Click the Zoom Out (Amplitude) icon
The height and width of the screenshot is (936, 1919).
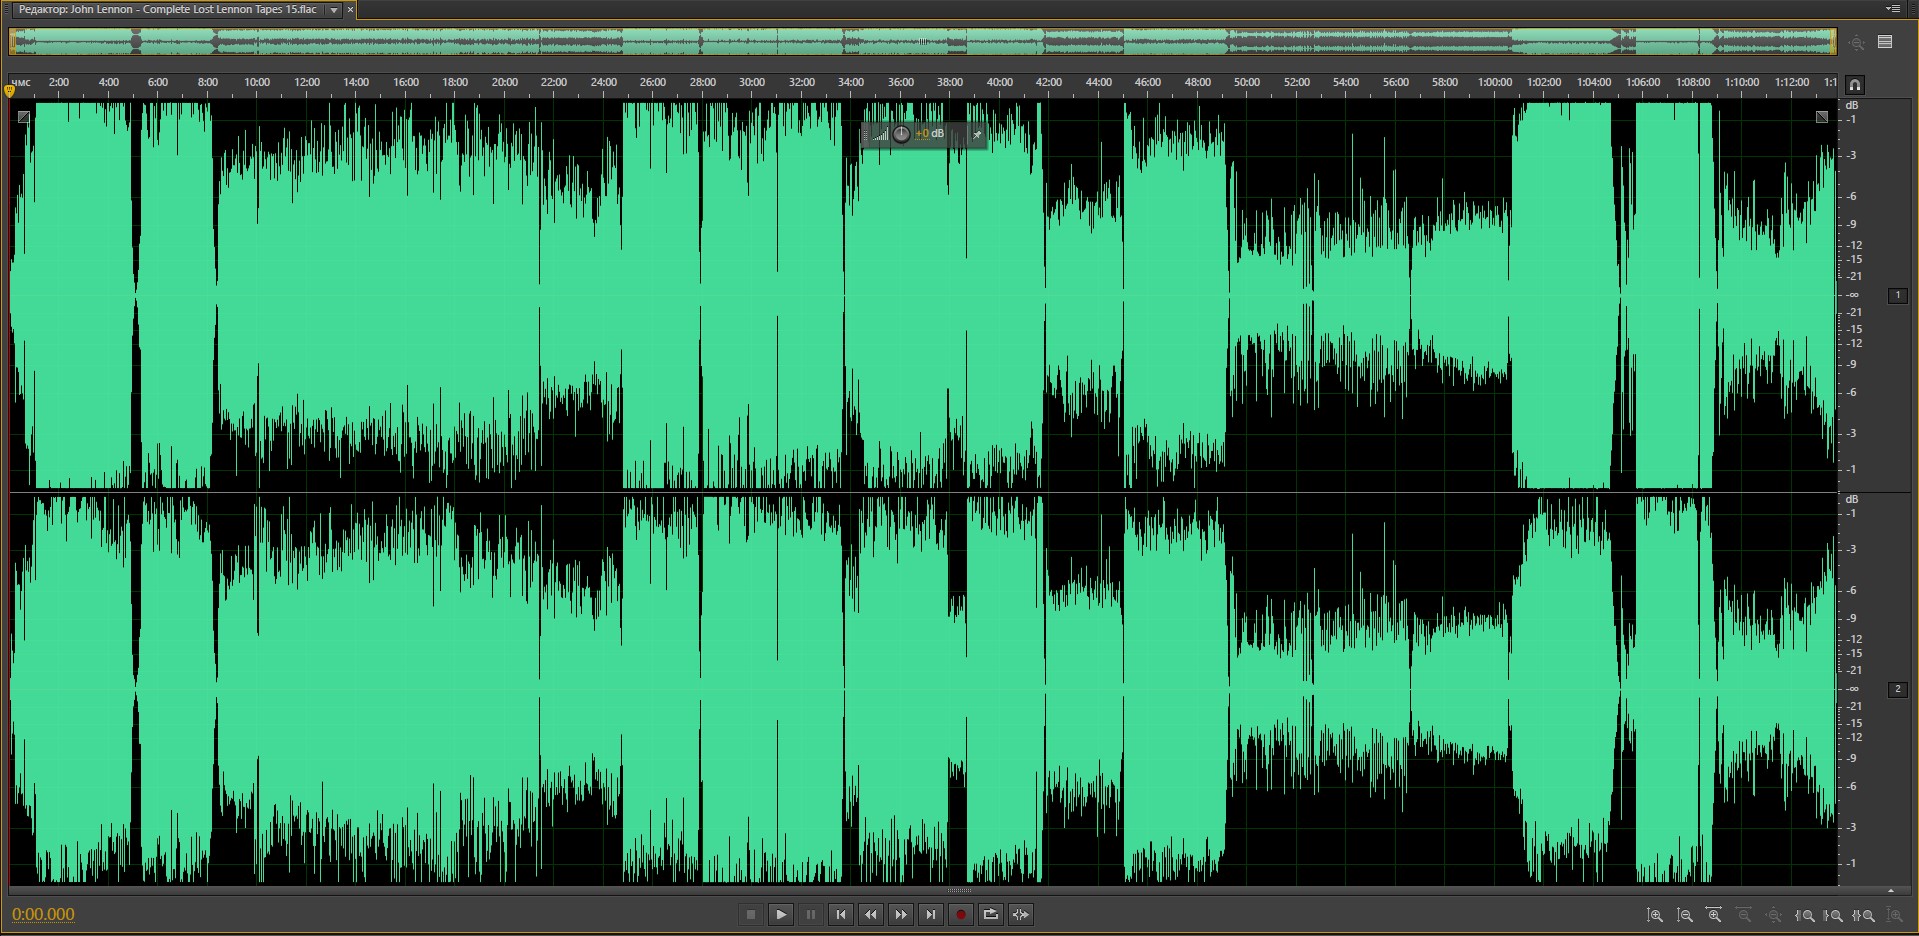[1685, 915]
